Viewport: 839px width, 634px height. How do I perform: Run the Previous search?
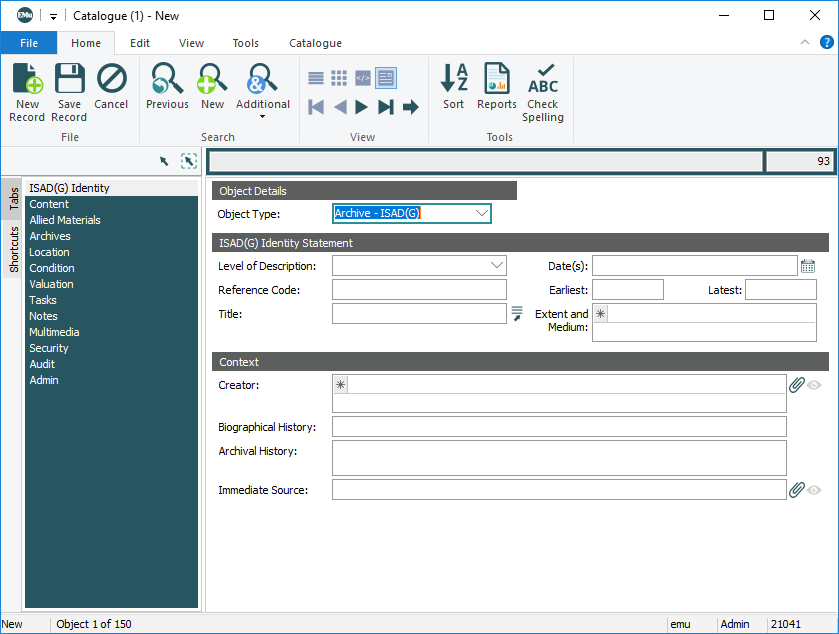coord(167,80)
